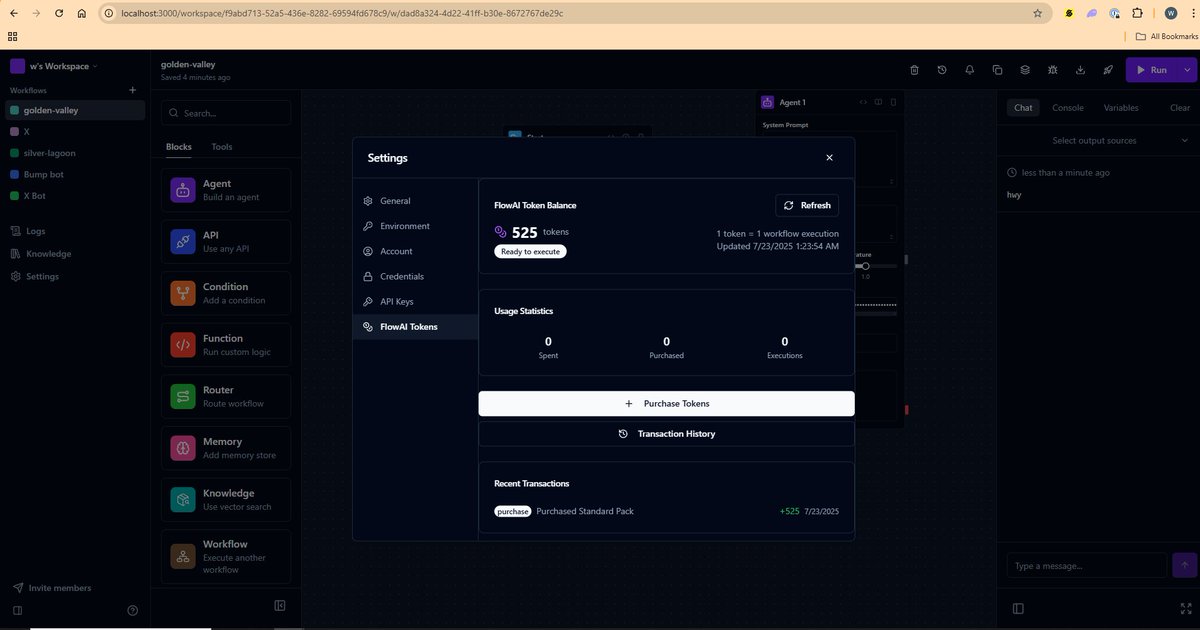1200x630 pixels.
Task: Click the API block plug icon
Action: [183, 241]
